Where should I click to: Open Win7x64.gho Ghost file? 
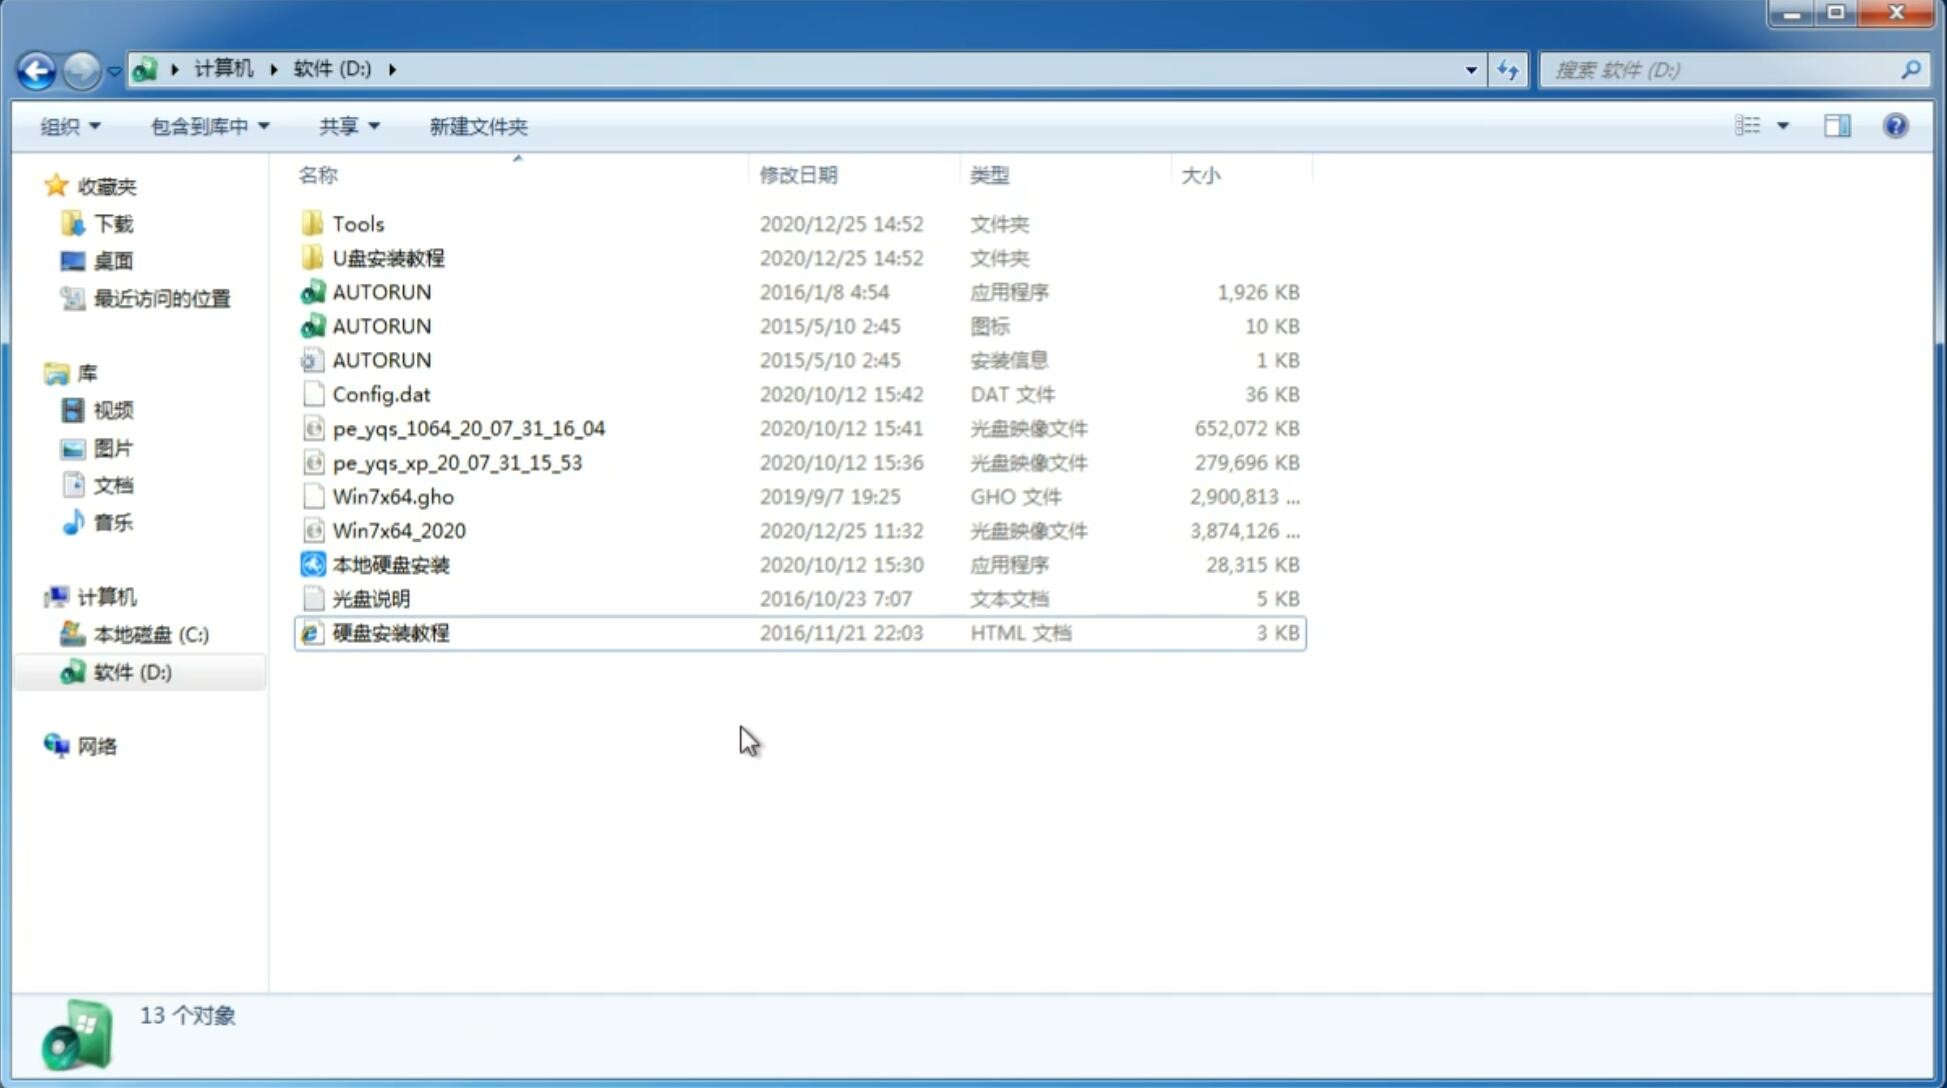click(393, 496)
